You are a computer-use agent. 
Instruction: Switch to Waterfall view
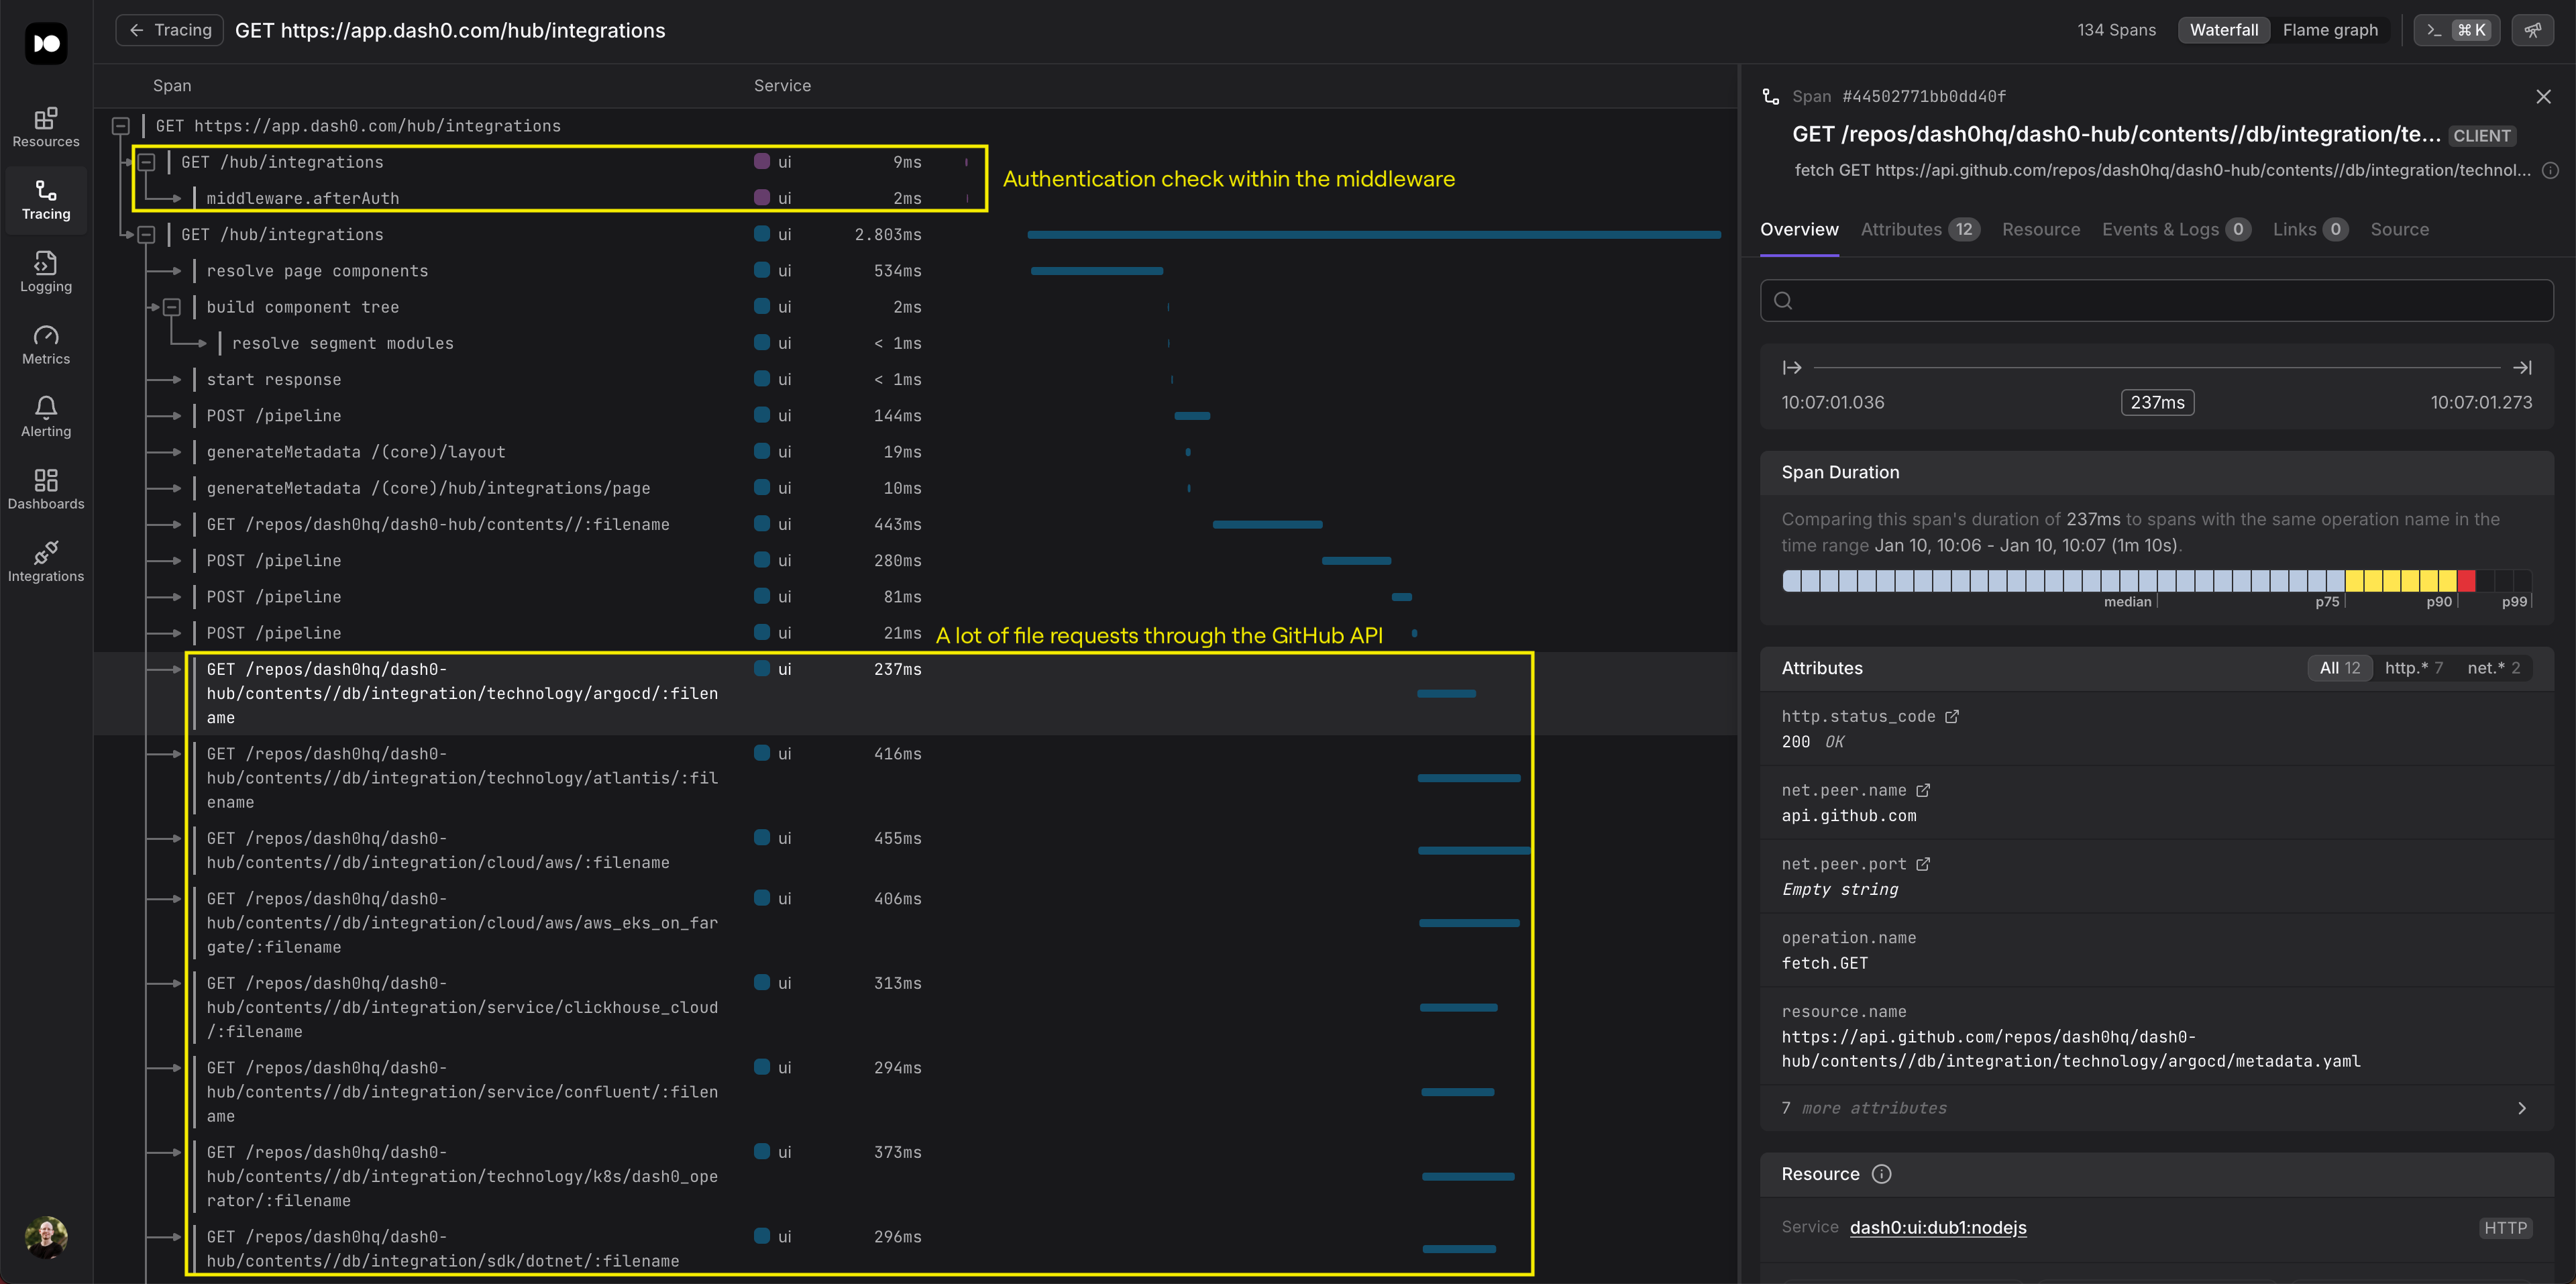point(2224,30)
